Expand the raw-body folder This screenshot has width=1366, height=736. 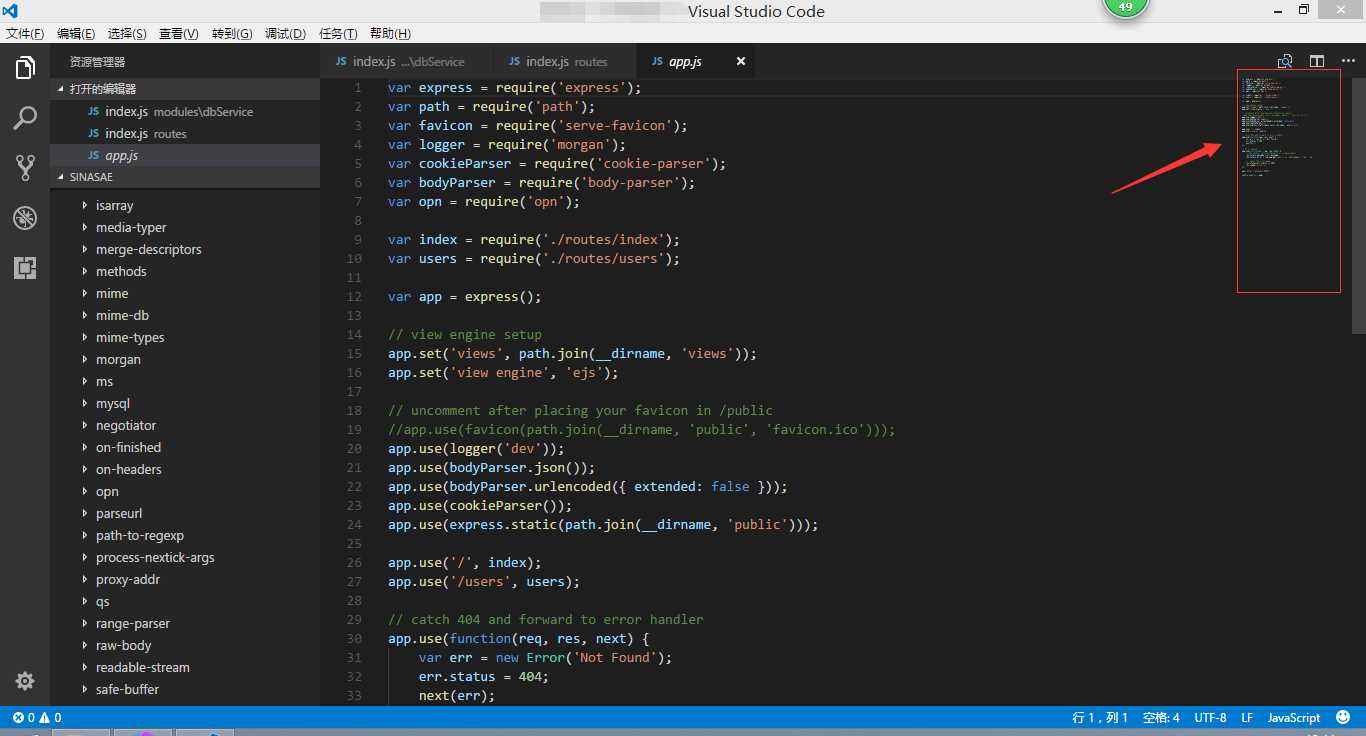[x=185, y=645]
